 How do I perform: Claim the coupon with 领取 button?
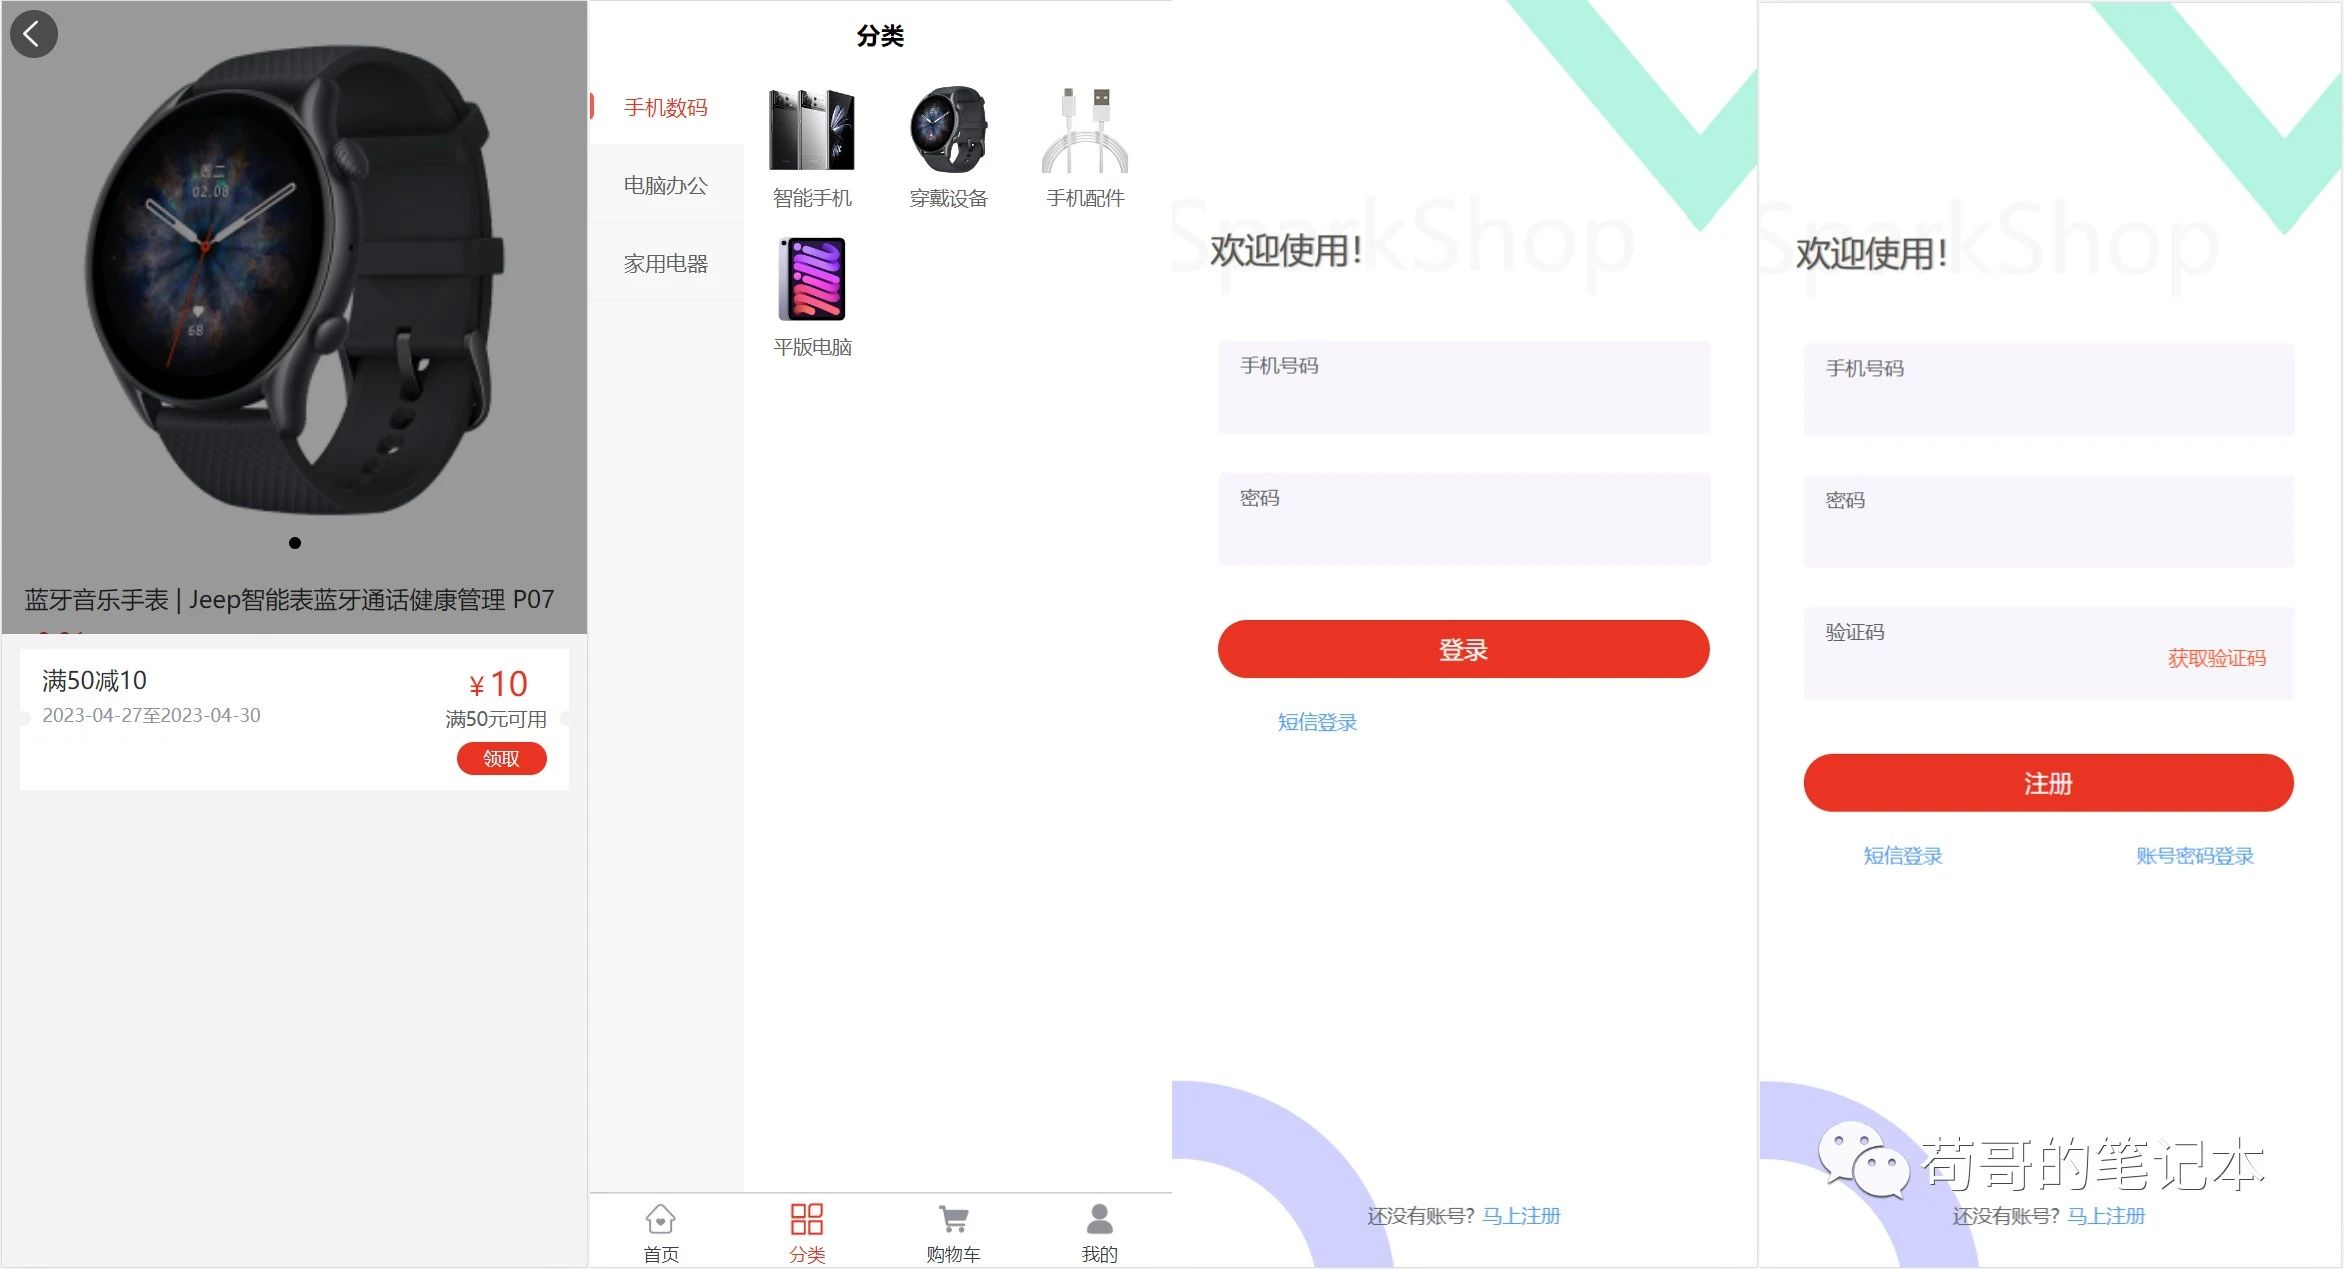(x=502, y=759)
